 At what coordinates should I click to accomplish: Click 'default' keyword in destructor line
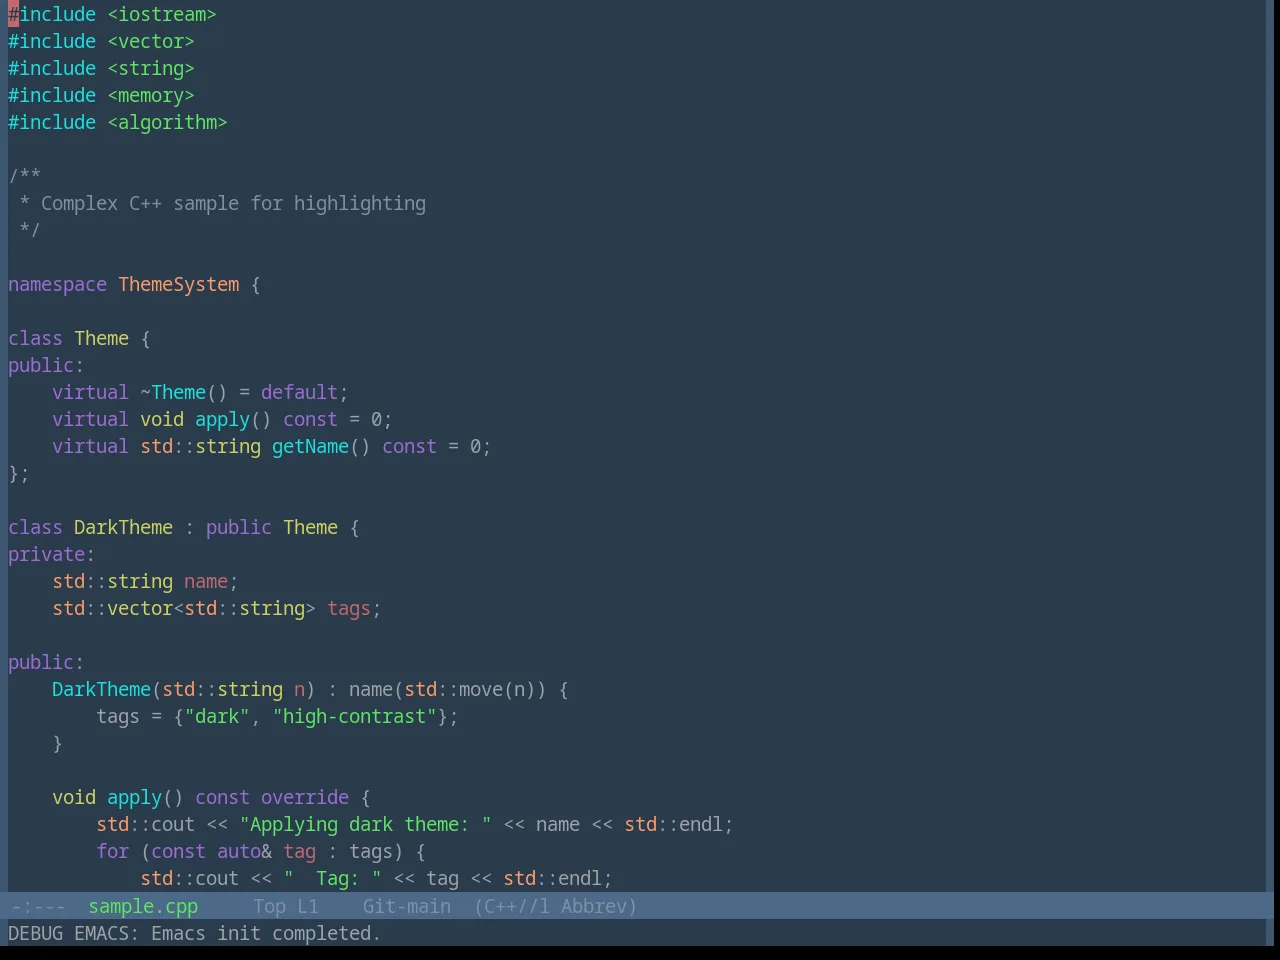click(299, 393)
